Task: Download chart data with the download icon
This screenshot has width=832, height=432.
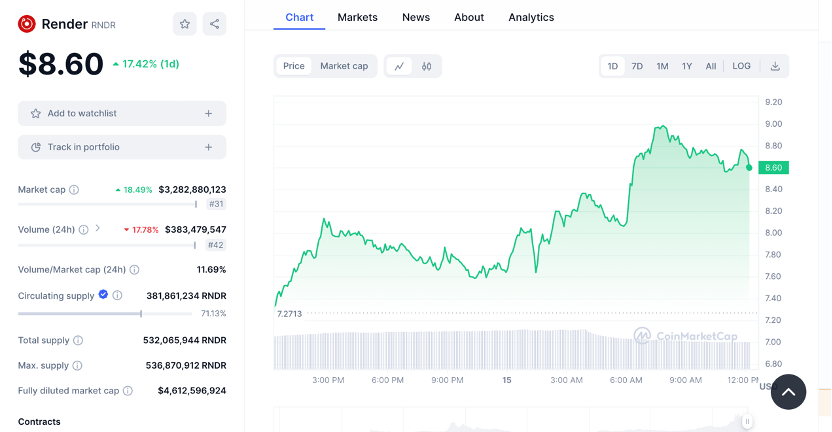Action: (775, 66)
